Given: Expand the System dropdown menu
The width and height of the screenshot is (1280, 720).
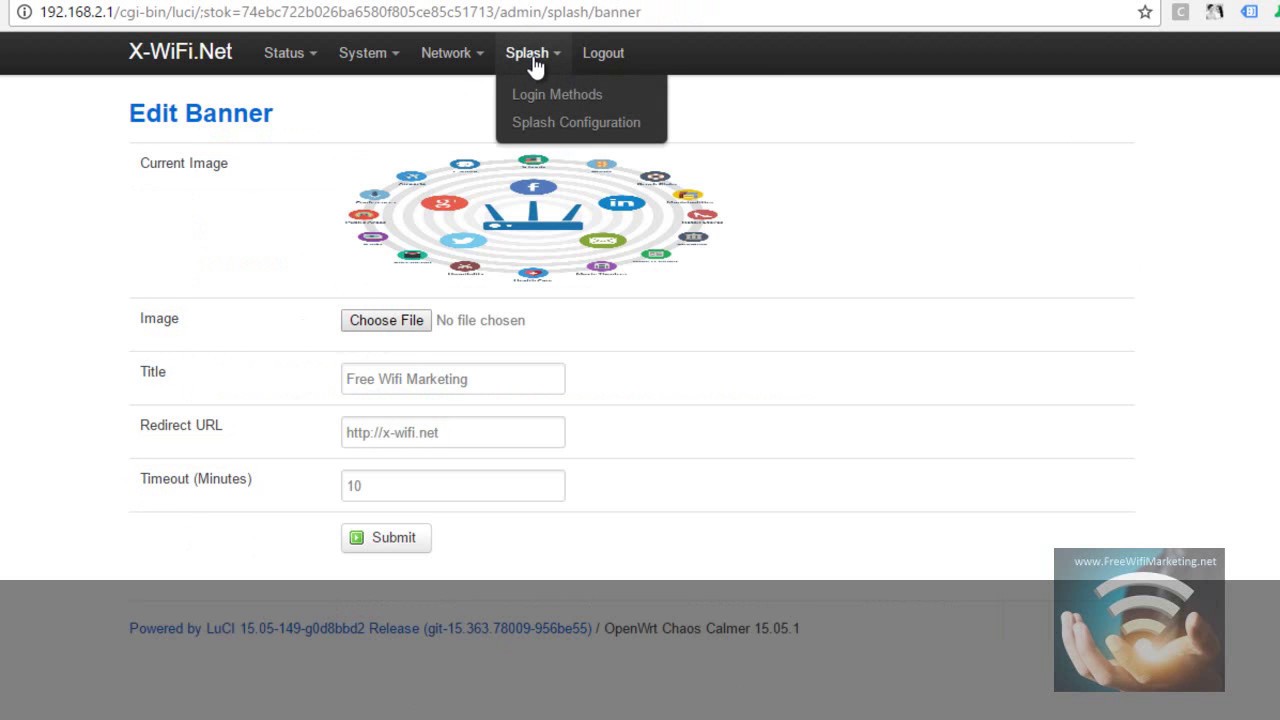Looking at the screenshot, I should coord(368,53).
